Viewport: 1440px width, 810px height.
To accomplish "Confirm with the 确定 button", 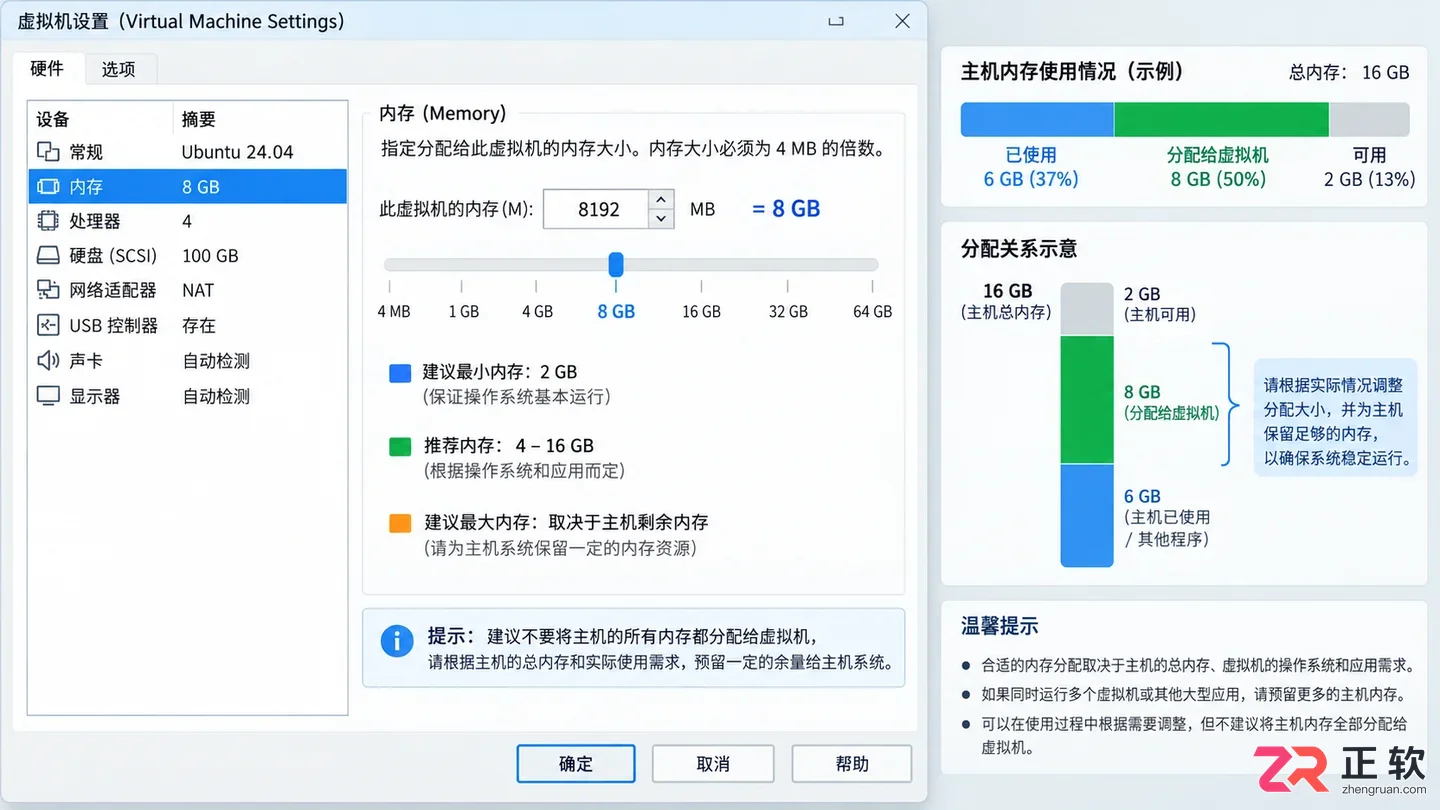I will pos(576,764).
